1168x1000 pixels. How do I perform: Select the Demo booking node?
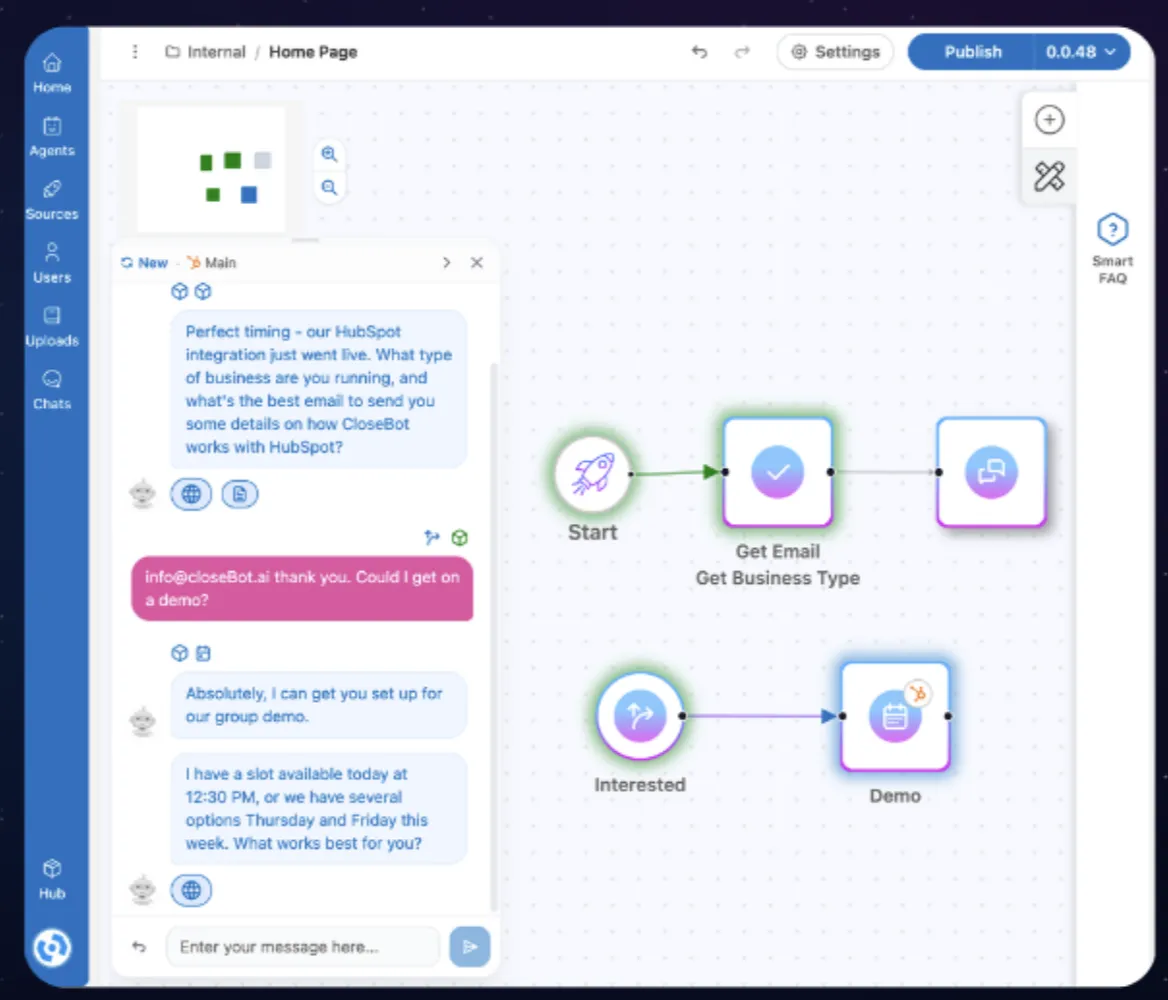click(895, 716)
